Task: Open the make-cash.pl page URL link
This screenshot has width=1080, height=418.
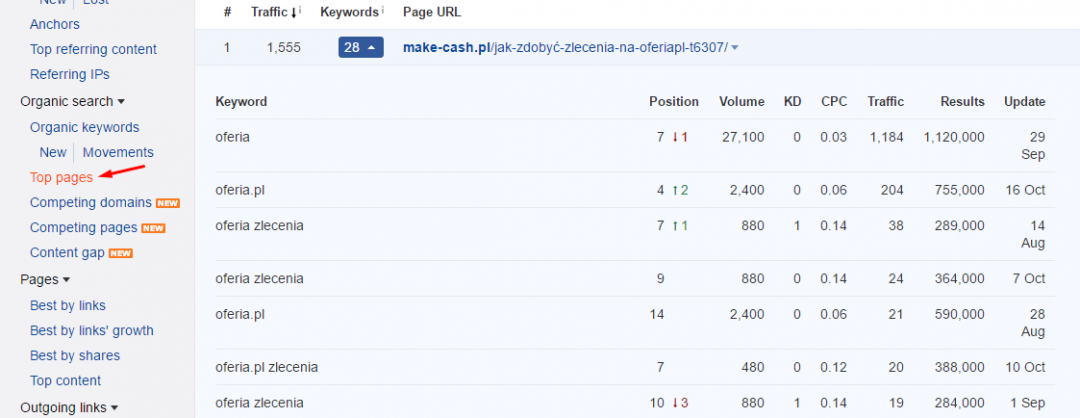Action: [564, 47]
